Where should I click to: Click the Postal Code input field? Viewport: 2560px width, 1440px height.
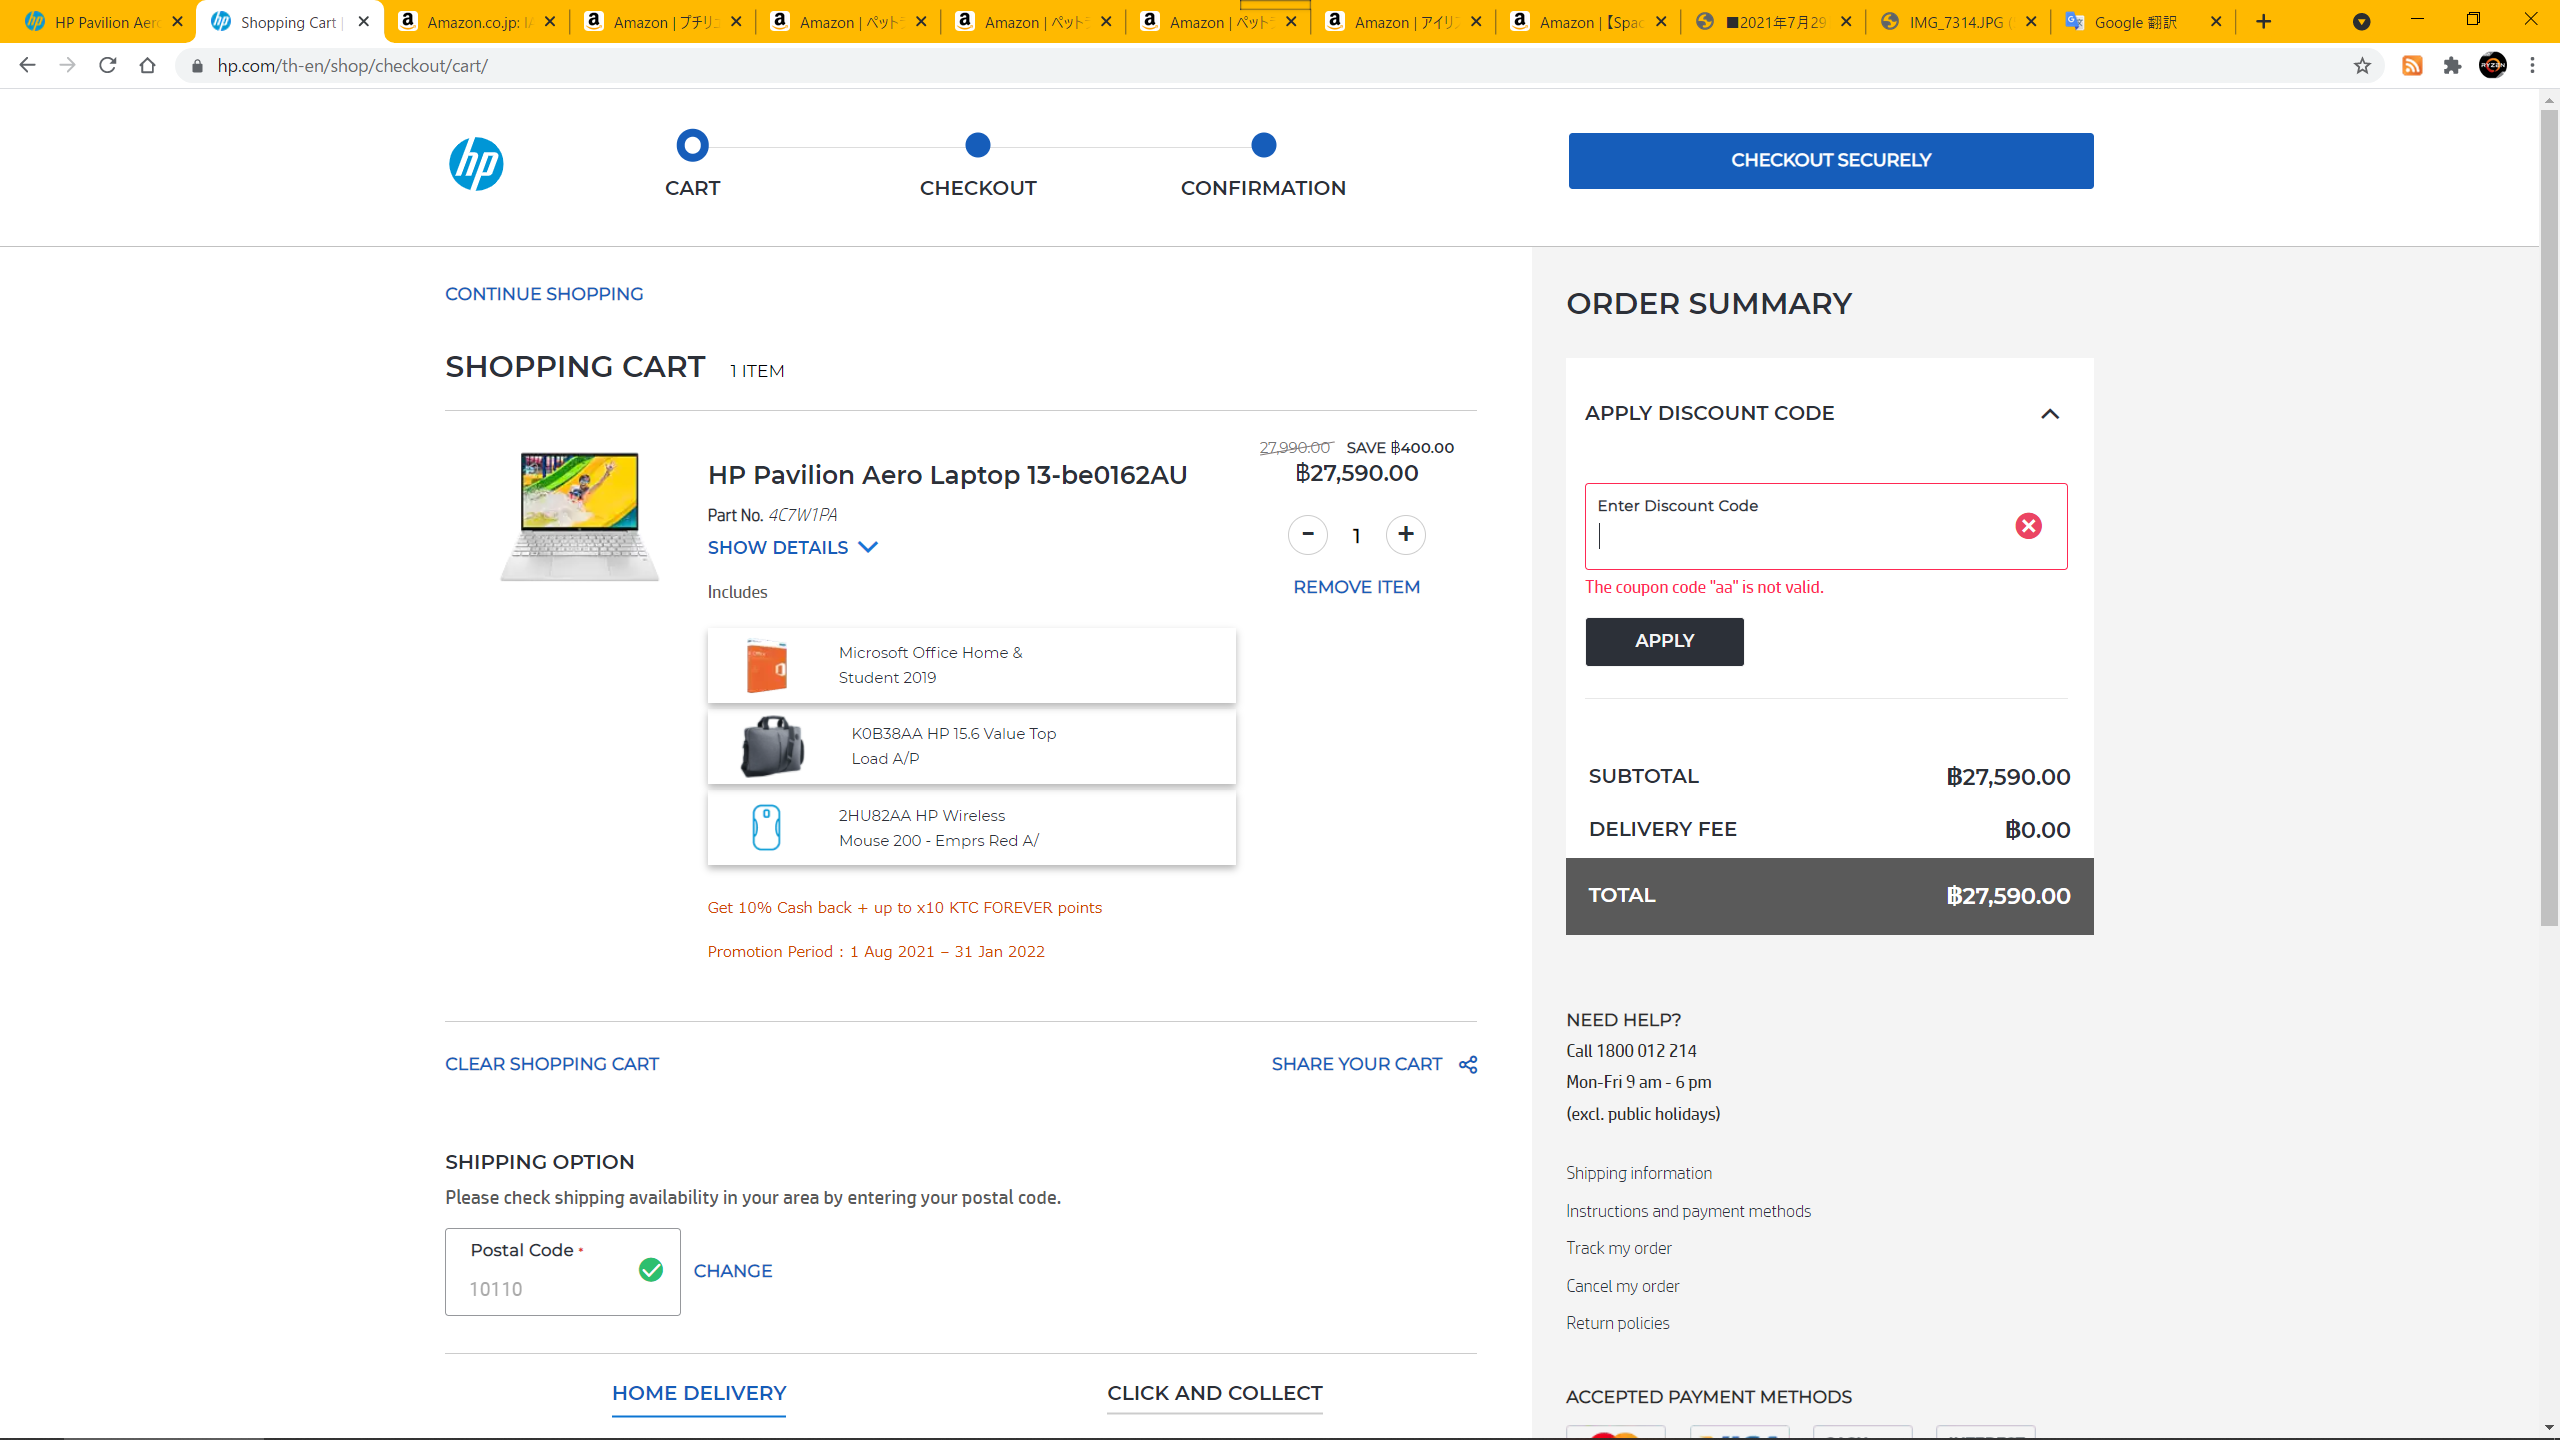click(x=563, y=1272)
